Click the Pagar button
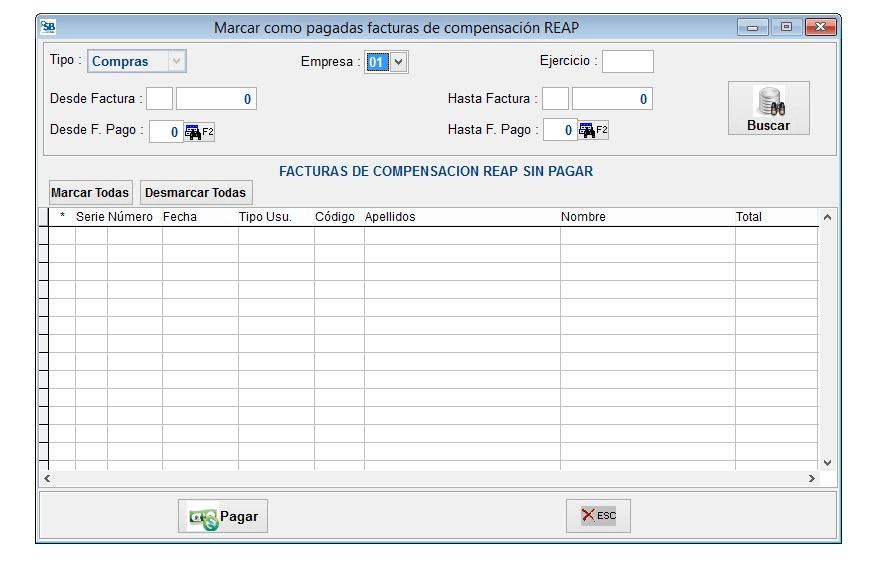 coord(222,516)
